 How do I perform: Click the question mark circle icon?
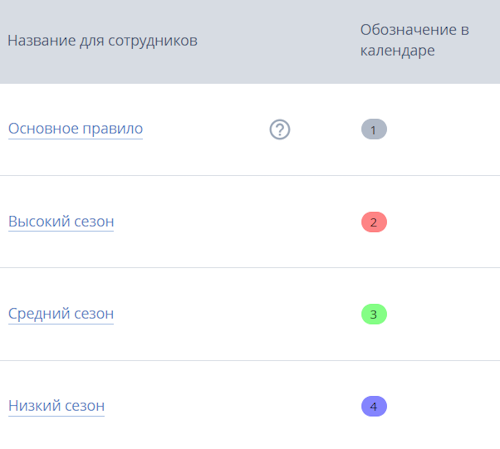click(280, 129)
